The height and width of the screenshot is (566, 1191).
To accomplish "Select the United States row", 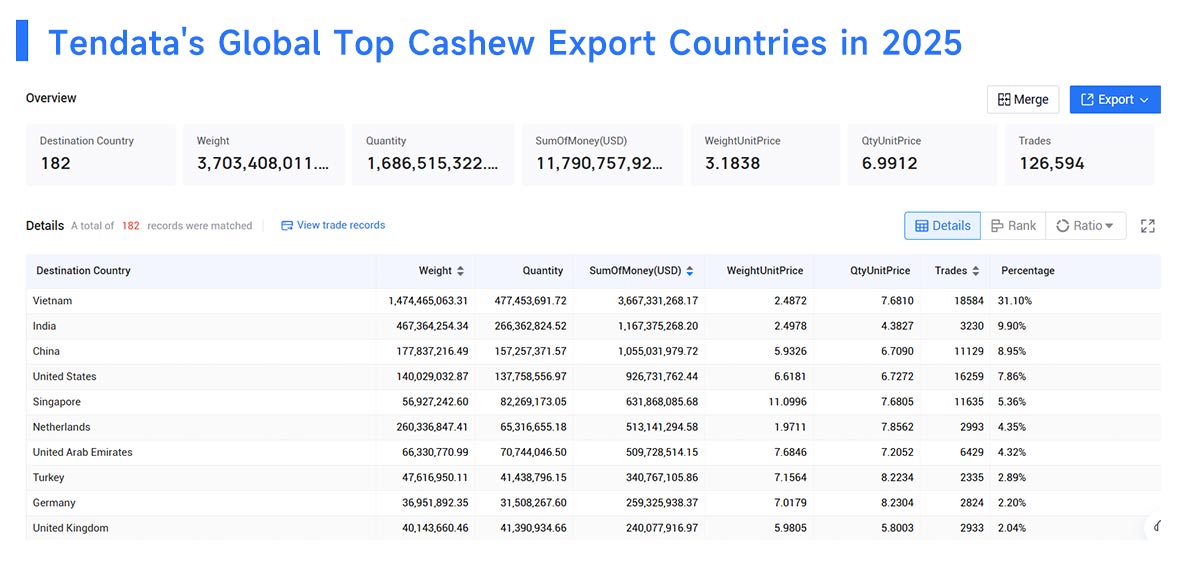I will [593, 376].
